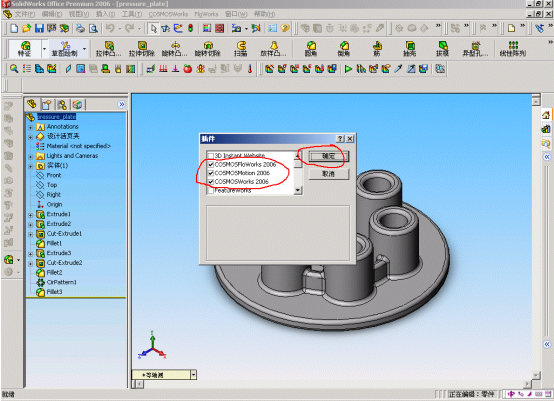554x401 pixels.
Task: Click the green Run analysis arrow icon
Action: click(348, 69)
